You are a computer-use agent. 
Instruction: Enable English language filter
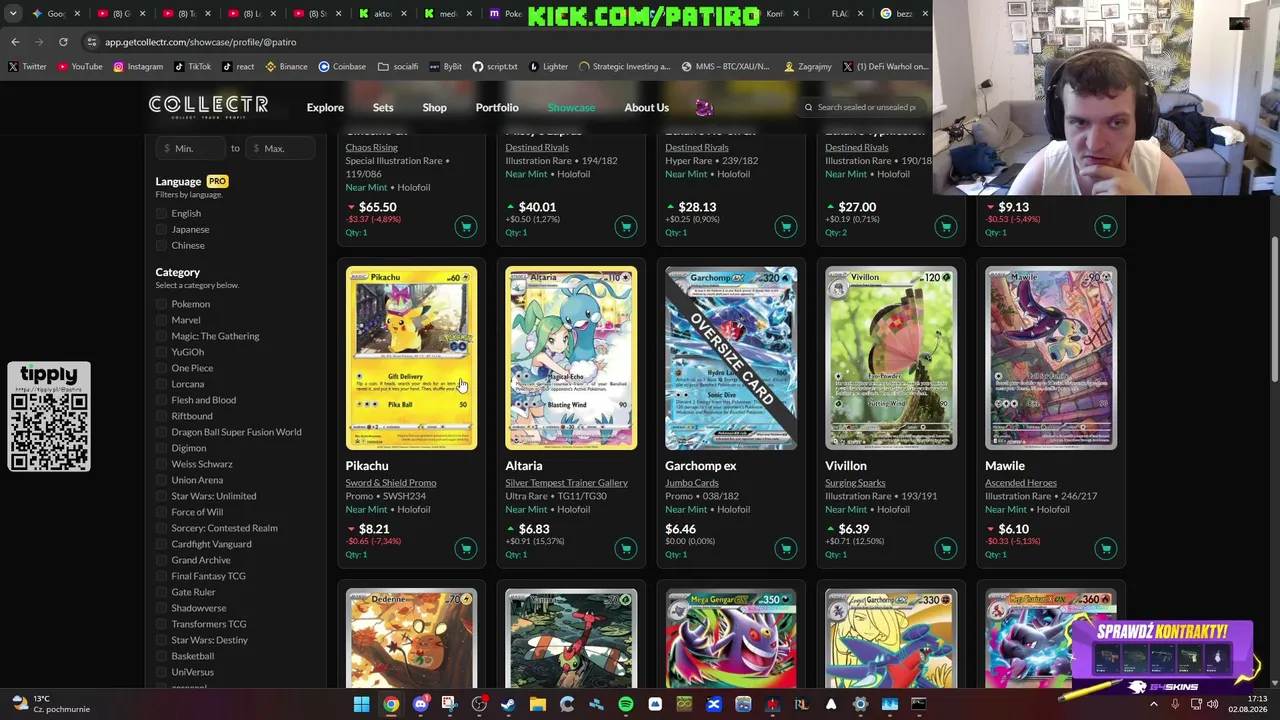(x=162, y=213)
